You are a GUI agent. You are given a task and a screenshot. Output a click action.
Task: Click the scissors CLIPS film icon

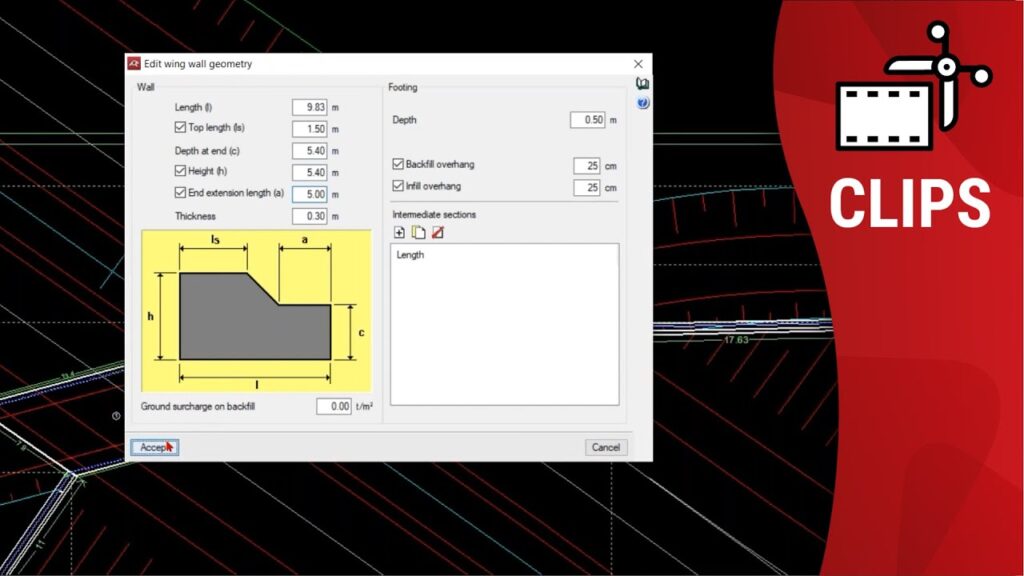coord(911,88)
